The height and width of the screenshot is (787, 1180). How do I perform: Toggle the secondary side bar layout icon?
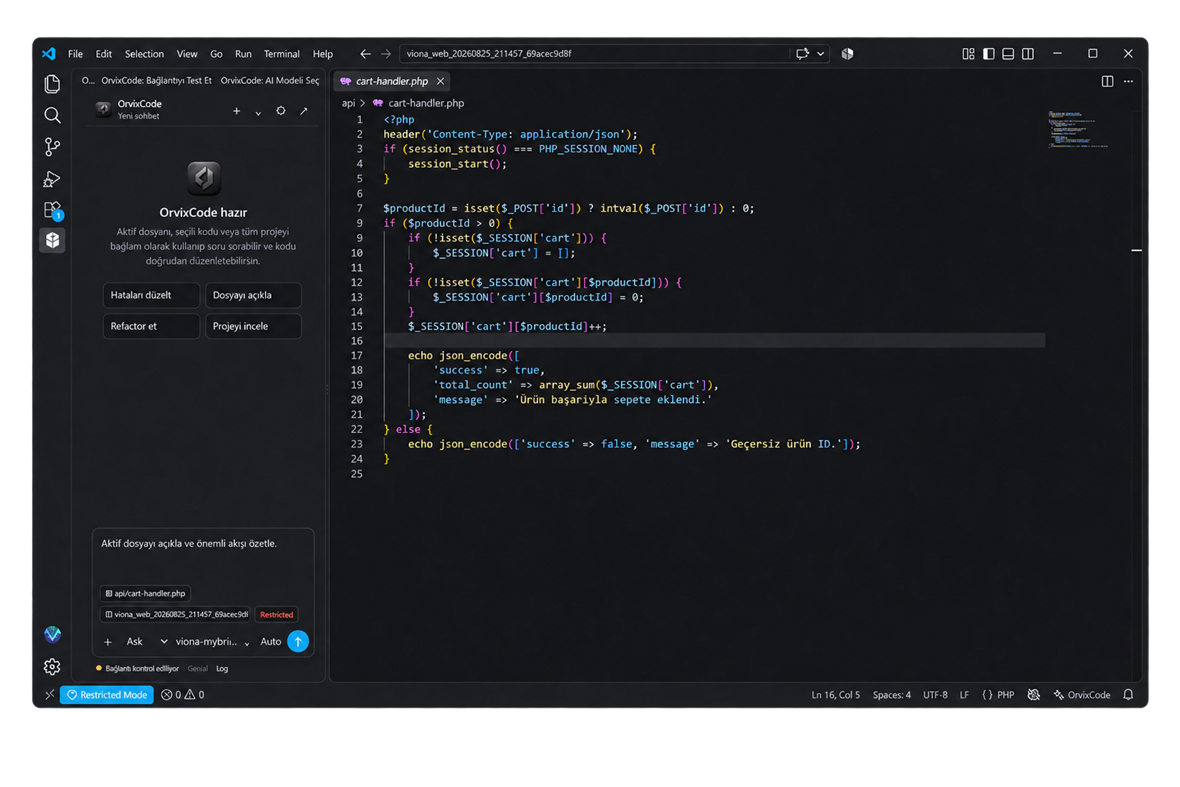pos(1028,53)
